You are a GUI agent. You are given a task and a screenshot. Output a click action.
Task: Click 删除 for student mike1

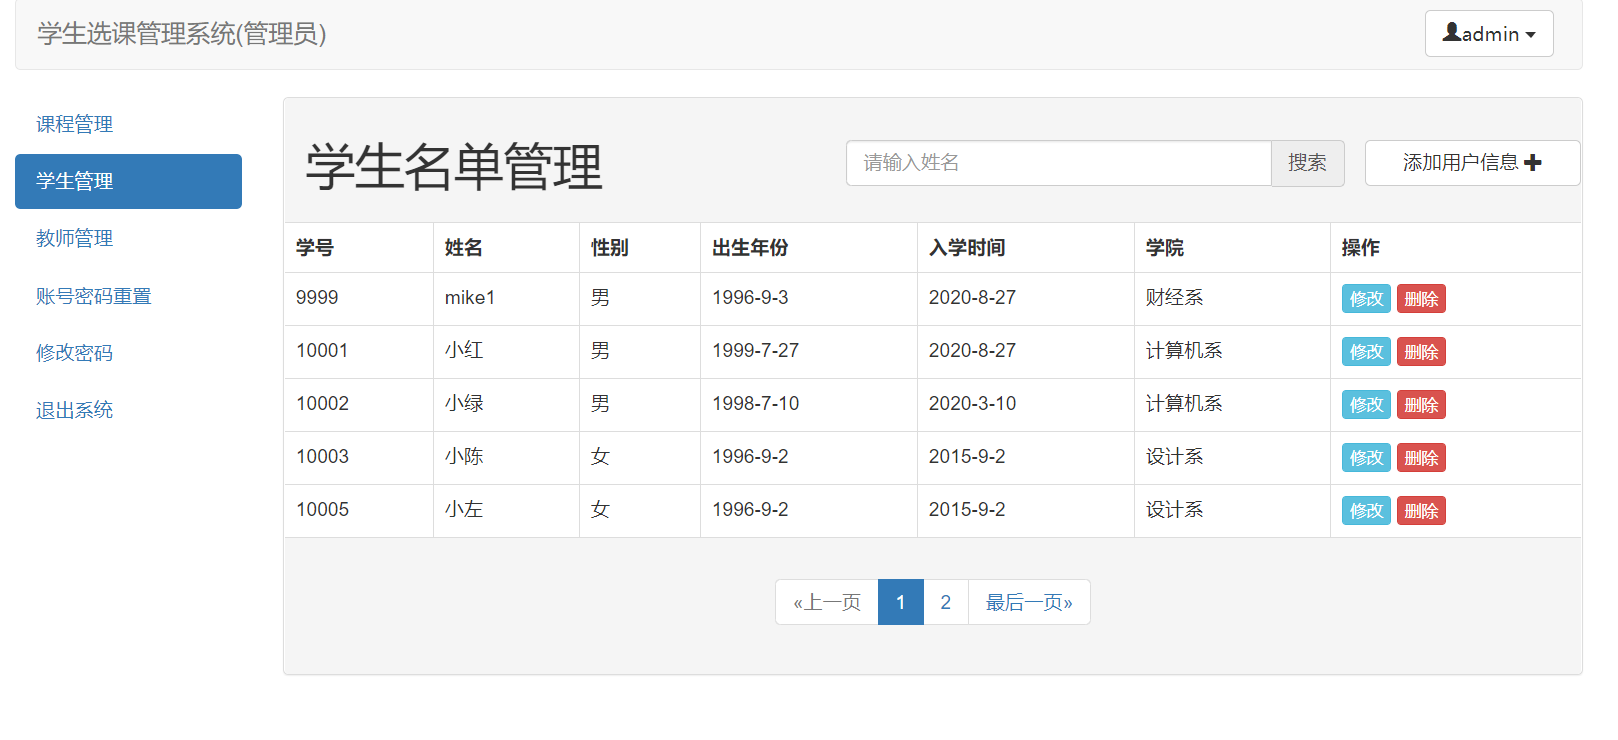point(1421,299)
